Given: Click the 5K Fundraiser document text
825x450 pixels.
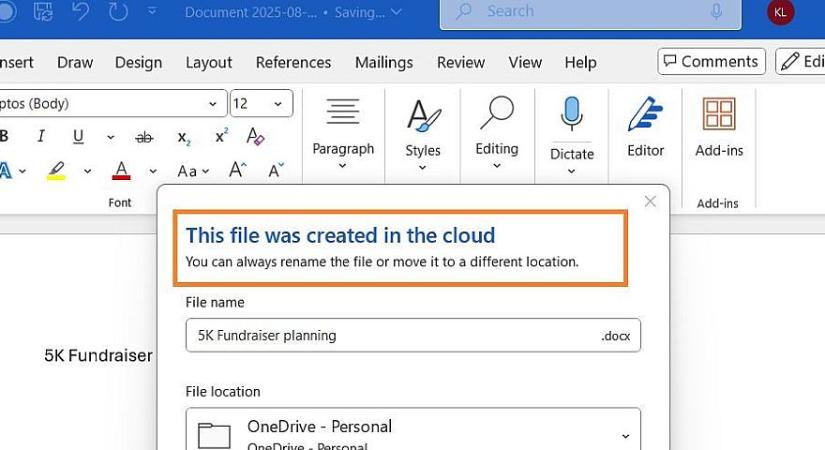Looking at the screenshot, I should [98, 355].
